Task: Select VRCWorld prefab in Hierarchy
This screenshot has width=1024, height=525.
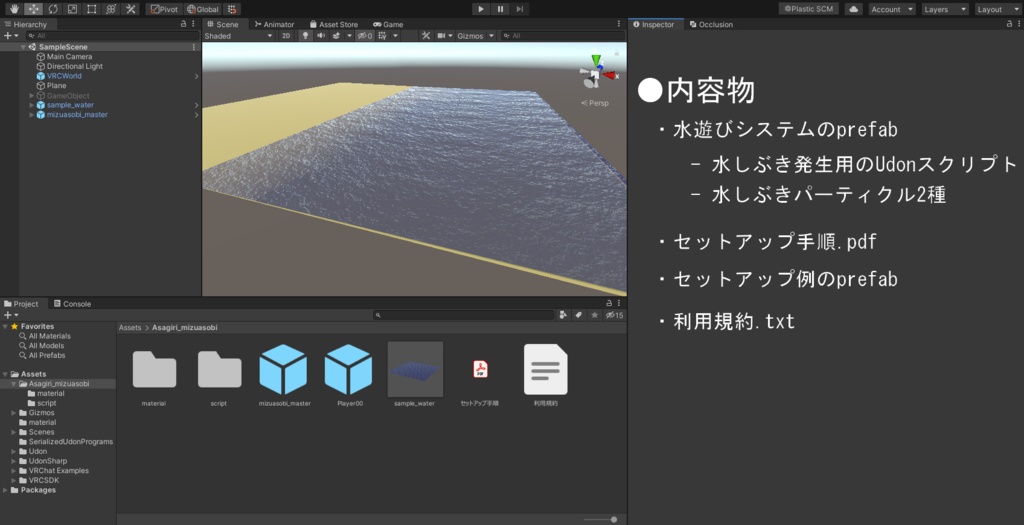Action: coord(64,76)
